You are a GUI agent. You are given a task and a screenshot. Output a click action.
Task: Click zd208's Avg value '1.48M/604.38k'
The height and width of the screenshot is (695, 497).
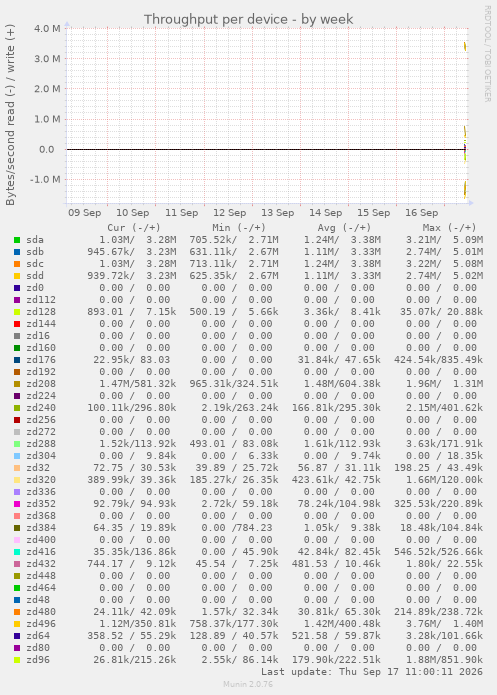(342, 384)
